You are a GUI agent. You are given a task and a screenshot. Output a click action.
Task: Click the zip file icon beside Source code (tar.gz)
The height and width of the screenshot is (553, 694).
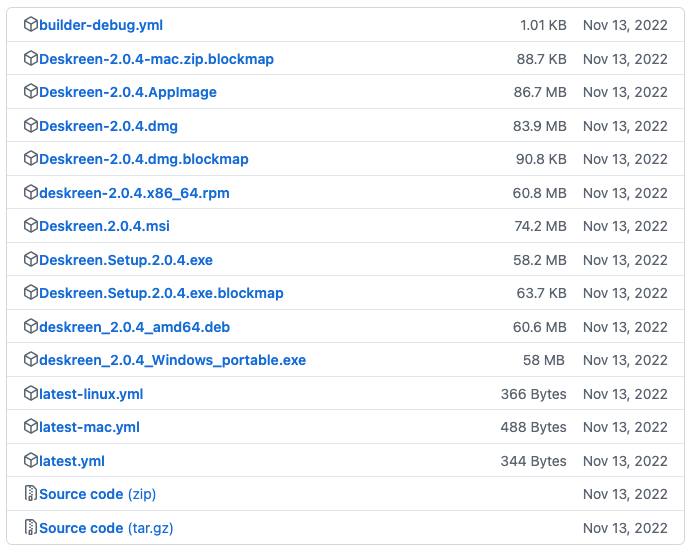(x=31, y=527)
